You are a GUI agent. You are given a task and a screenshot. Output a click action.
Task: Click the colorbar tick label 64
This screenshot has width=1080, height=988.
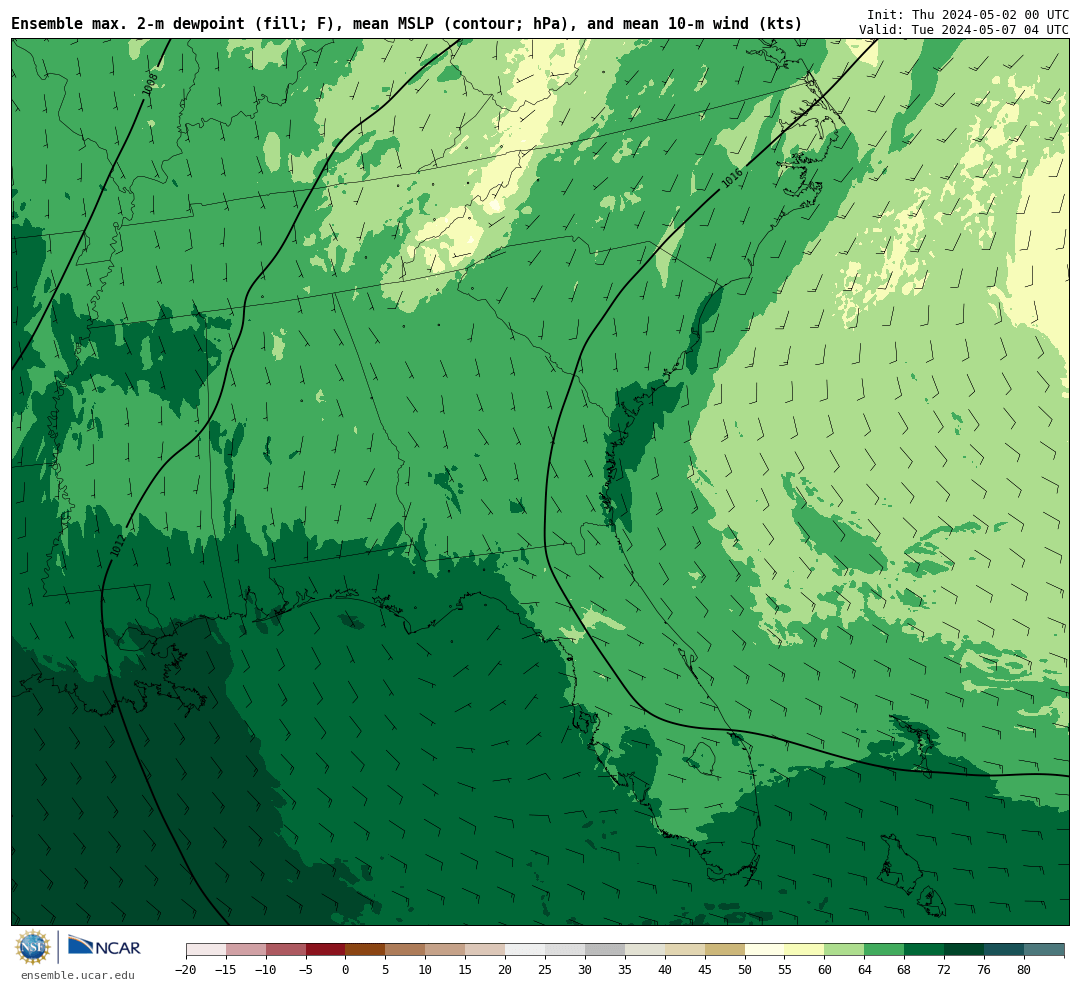coord(865,970)
